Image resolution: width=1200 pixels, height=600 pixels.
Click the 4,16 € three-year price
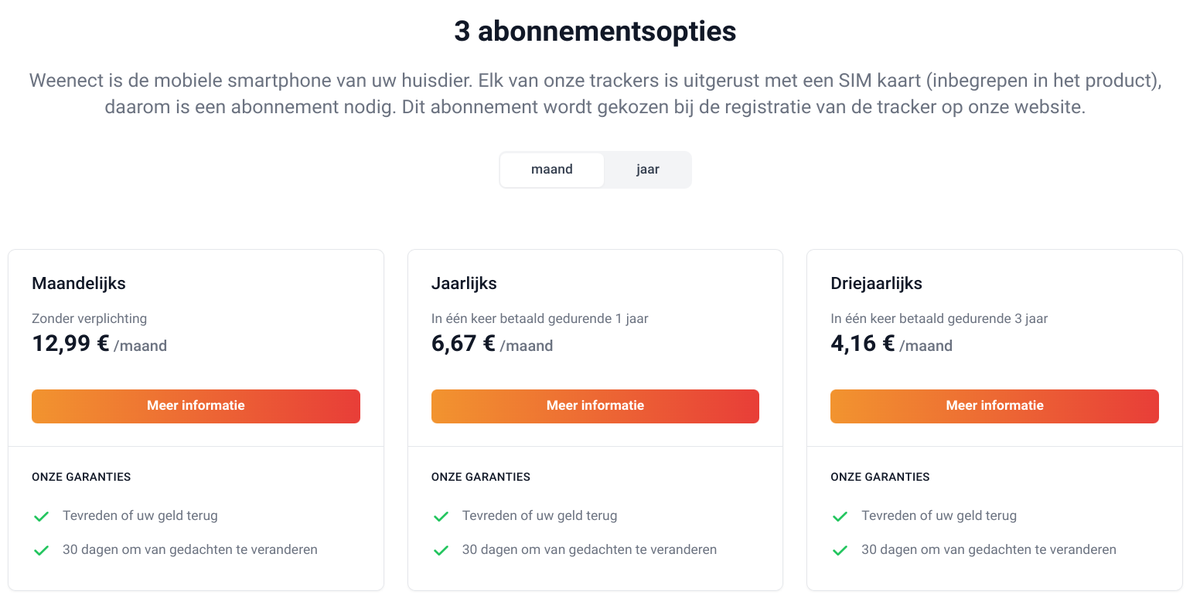[862, 344]
